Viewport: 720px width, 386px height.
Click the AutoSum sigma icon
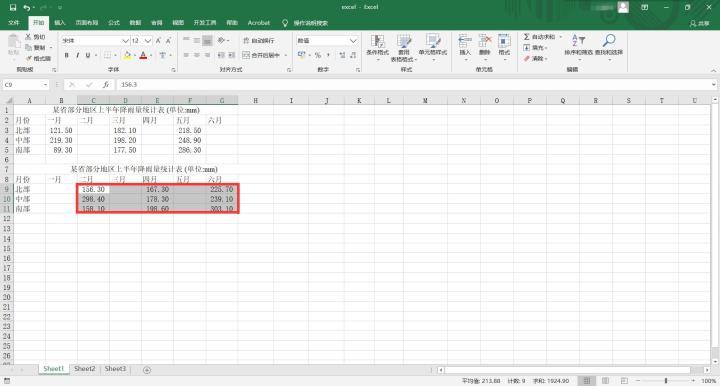point(527,37)
